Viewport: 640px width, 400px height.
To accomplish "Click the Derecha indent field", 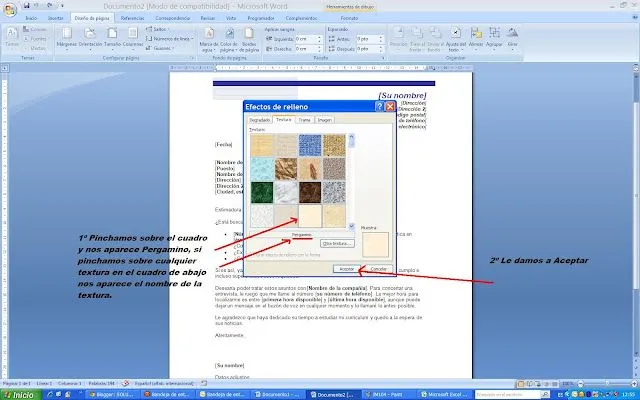I will pos(309,49).
